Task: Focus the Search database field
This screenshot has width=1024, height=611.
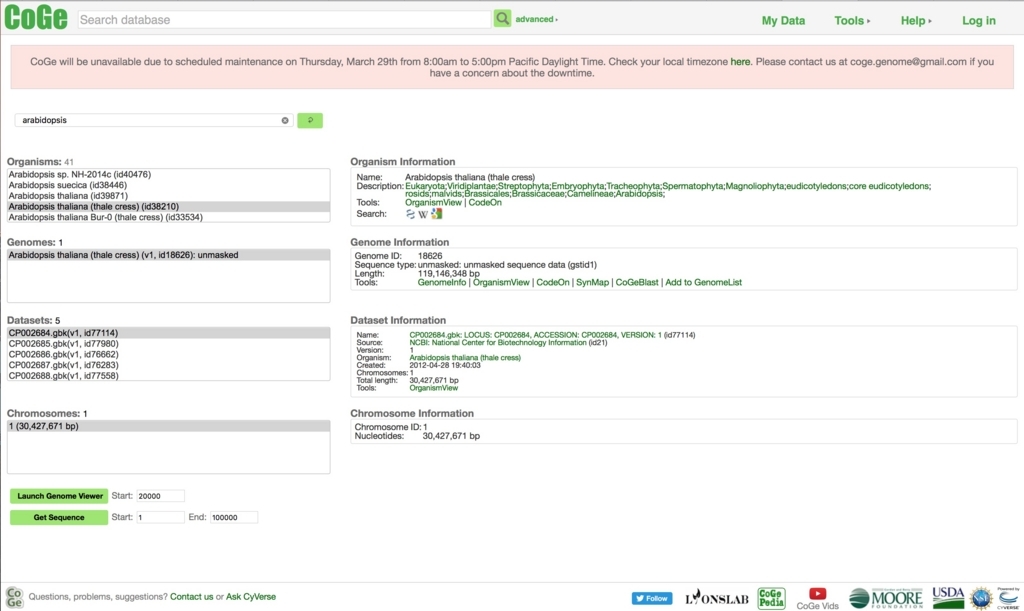Action: [x=284, y=20]
